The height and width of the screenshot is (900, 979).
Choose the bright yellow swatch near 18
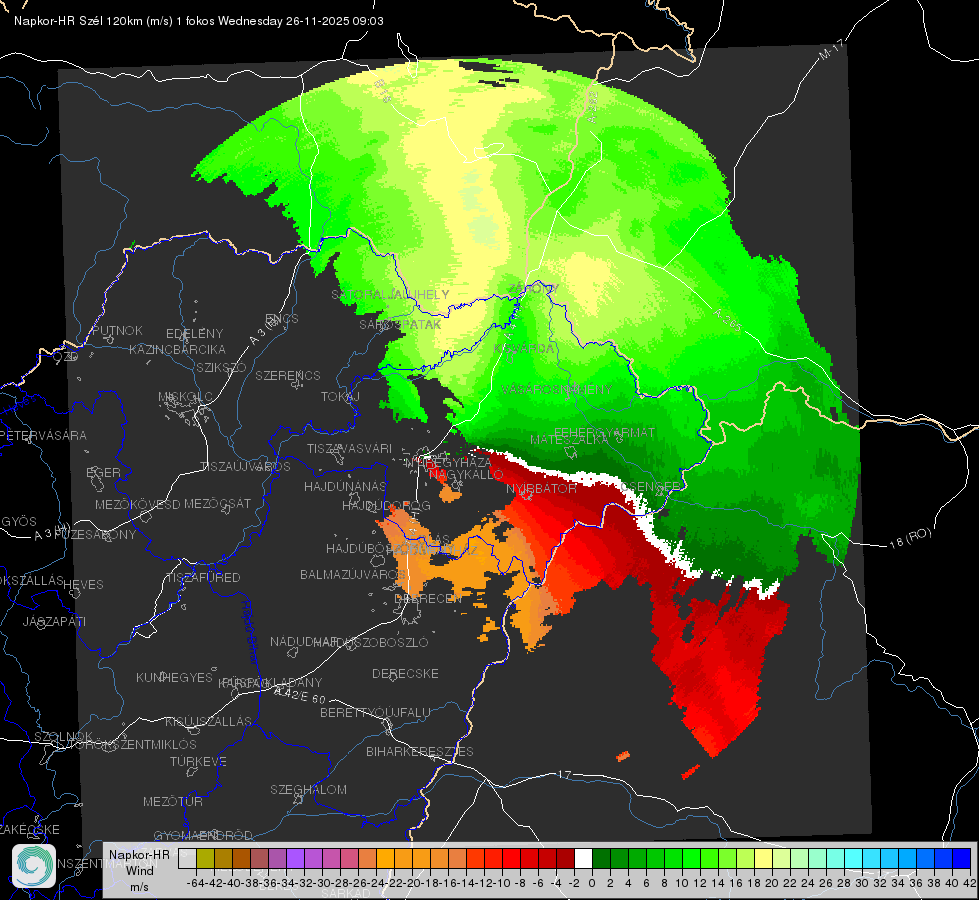763,859
